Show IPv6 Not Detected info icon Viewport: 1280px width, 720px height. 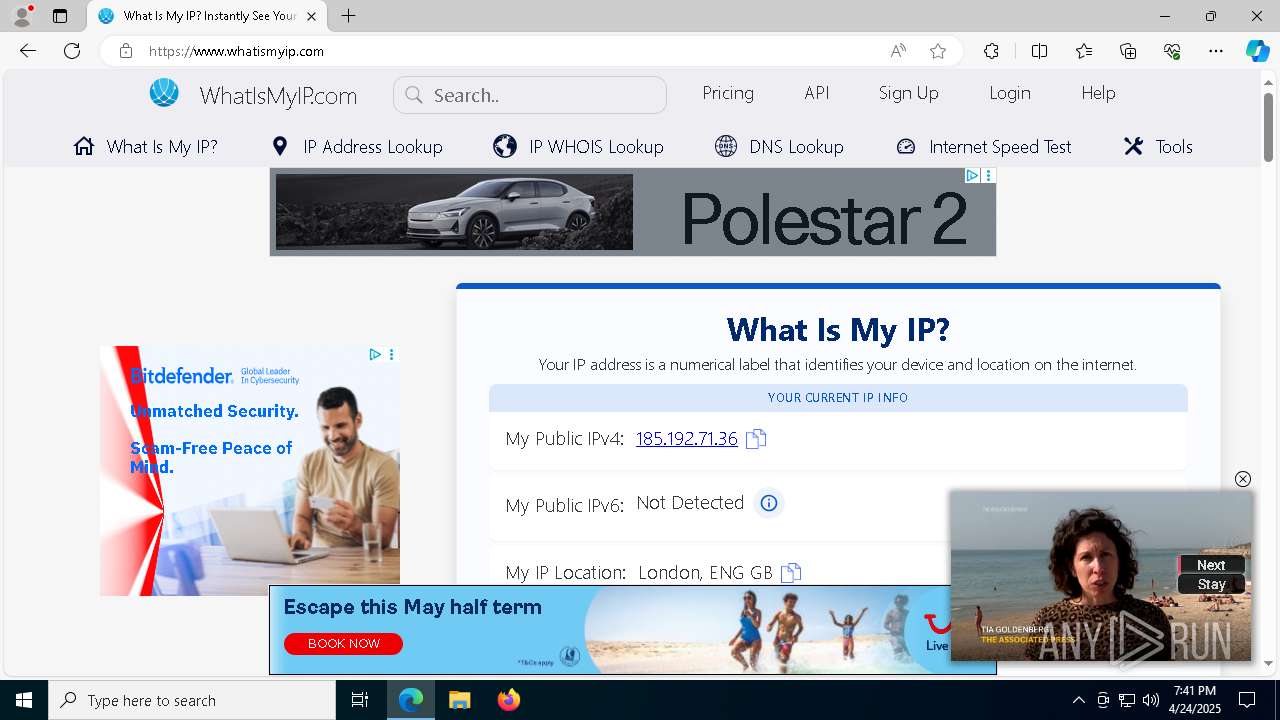[768, 503]
